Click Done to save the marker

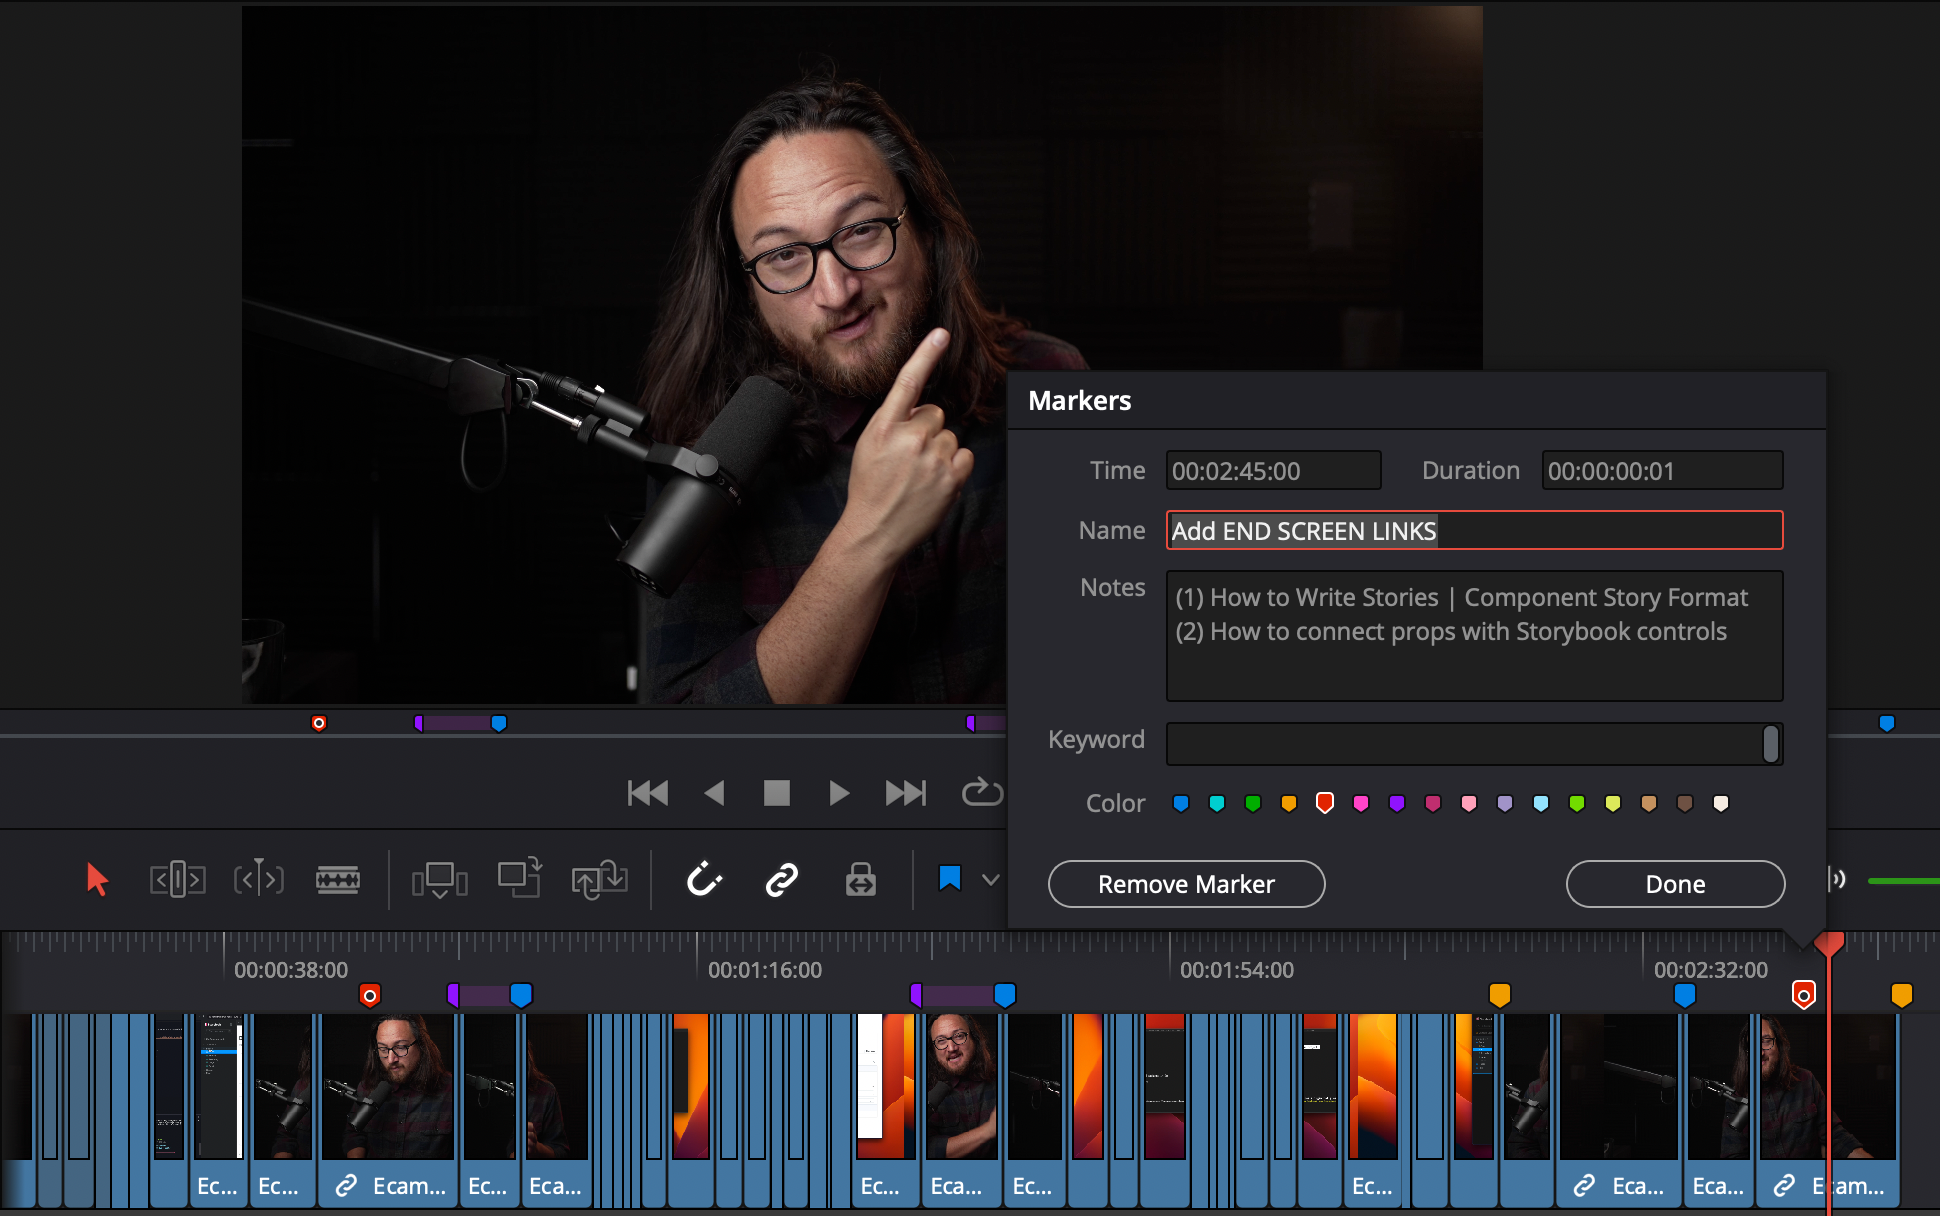[x=1675, y=884]
